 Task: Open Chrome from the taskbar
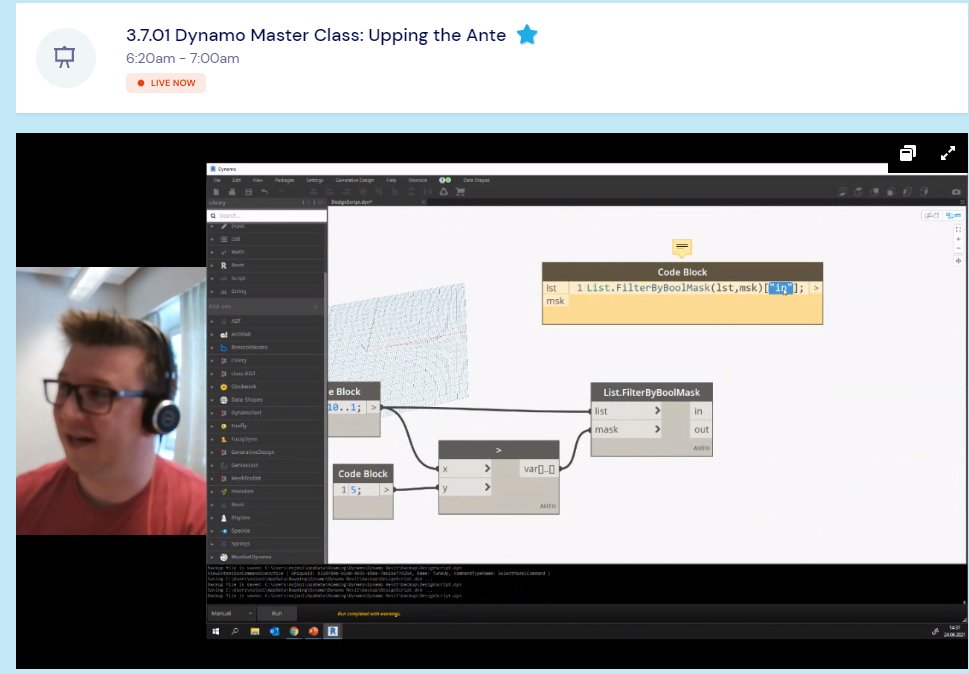(294, 631)
